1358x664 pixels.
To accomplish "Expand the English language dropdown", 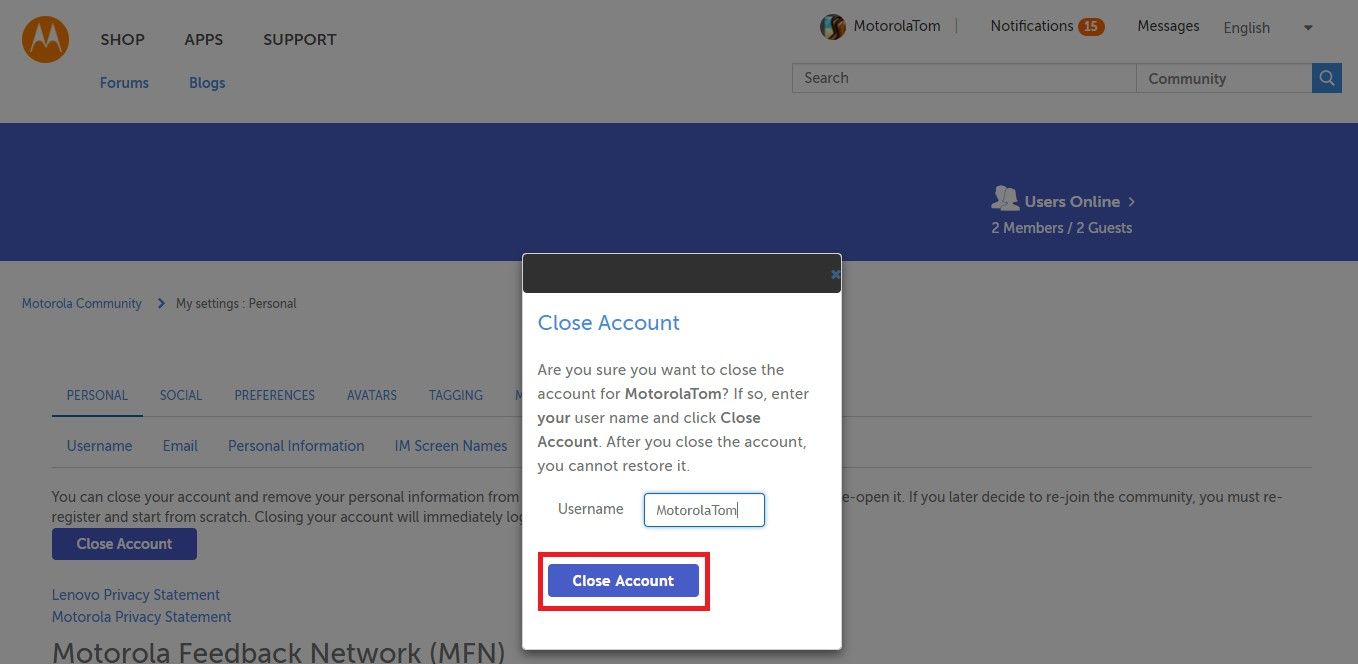I will [1268, 28].
